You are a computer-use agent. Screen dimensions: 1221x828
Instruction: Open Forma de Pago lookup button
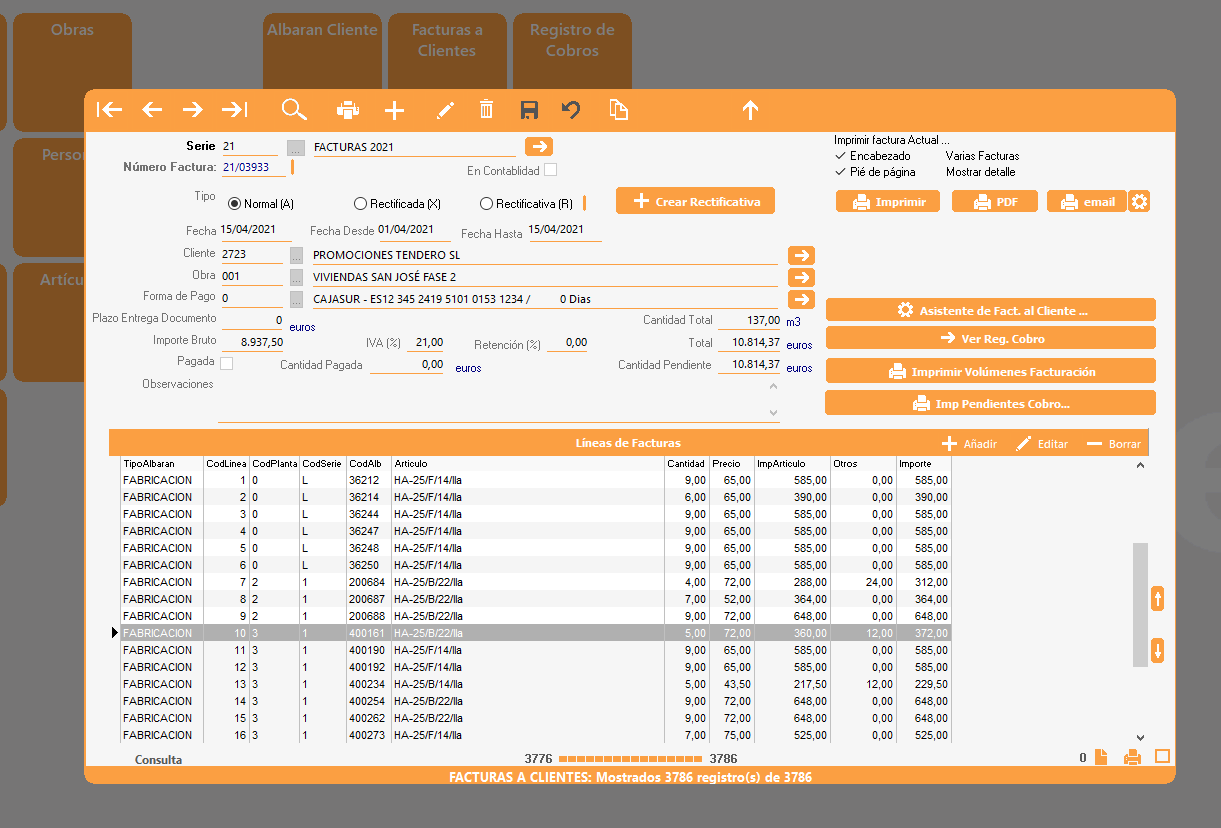click(x=295, y=299)
